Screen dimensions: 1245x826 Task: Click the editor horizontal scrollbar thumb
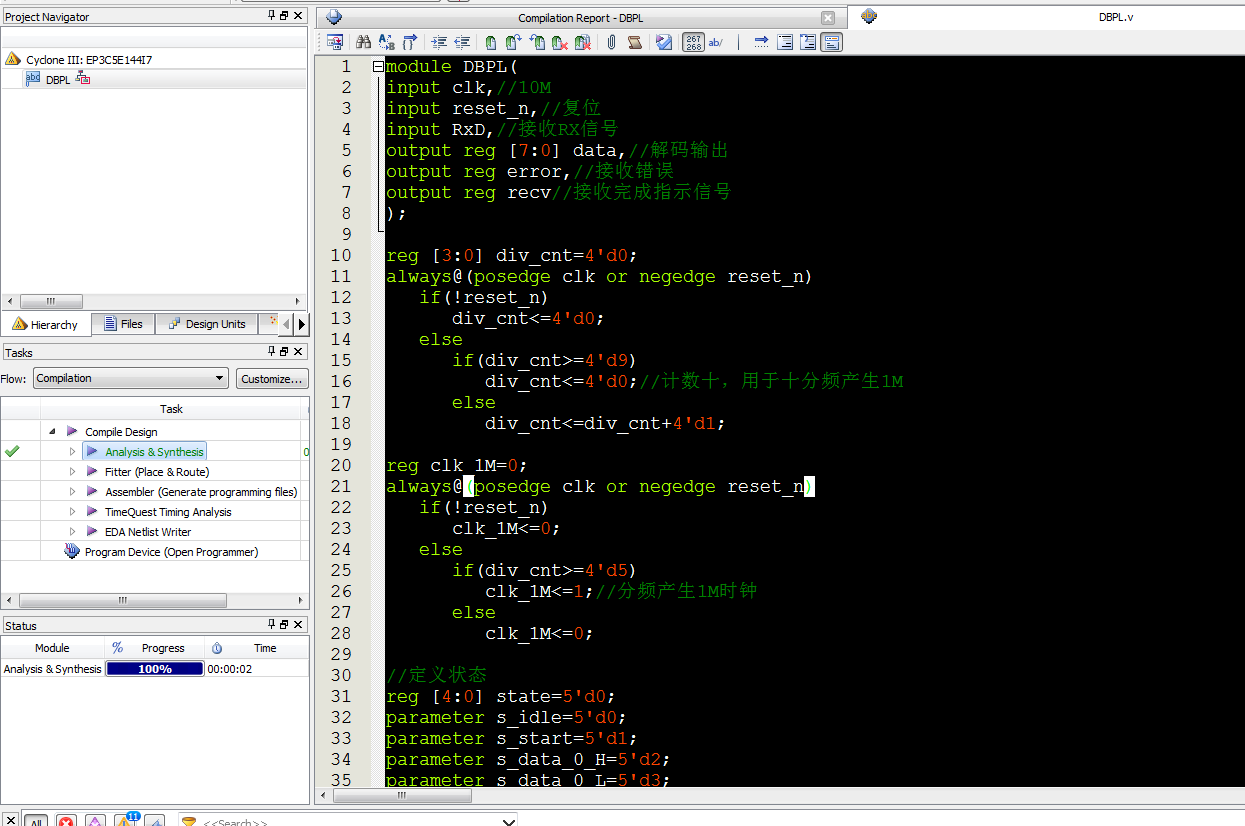click(x=400, y=796)
